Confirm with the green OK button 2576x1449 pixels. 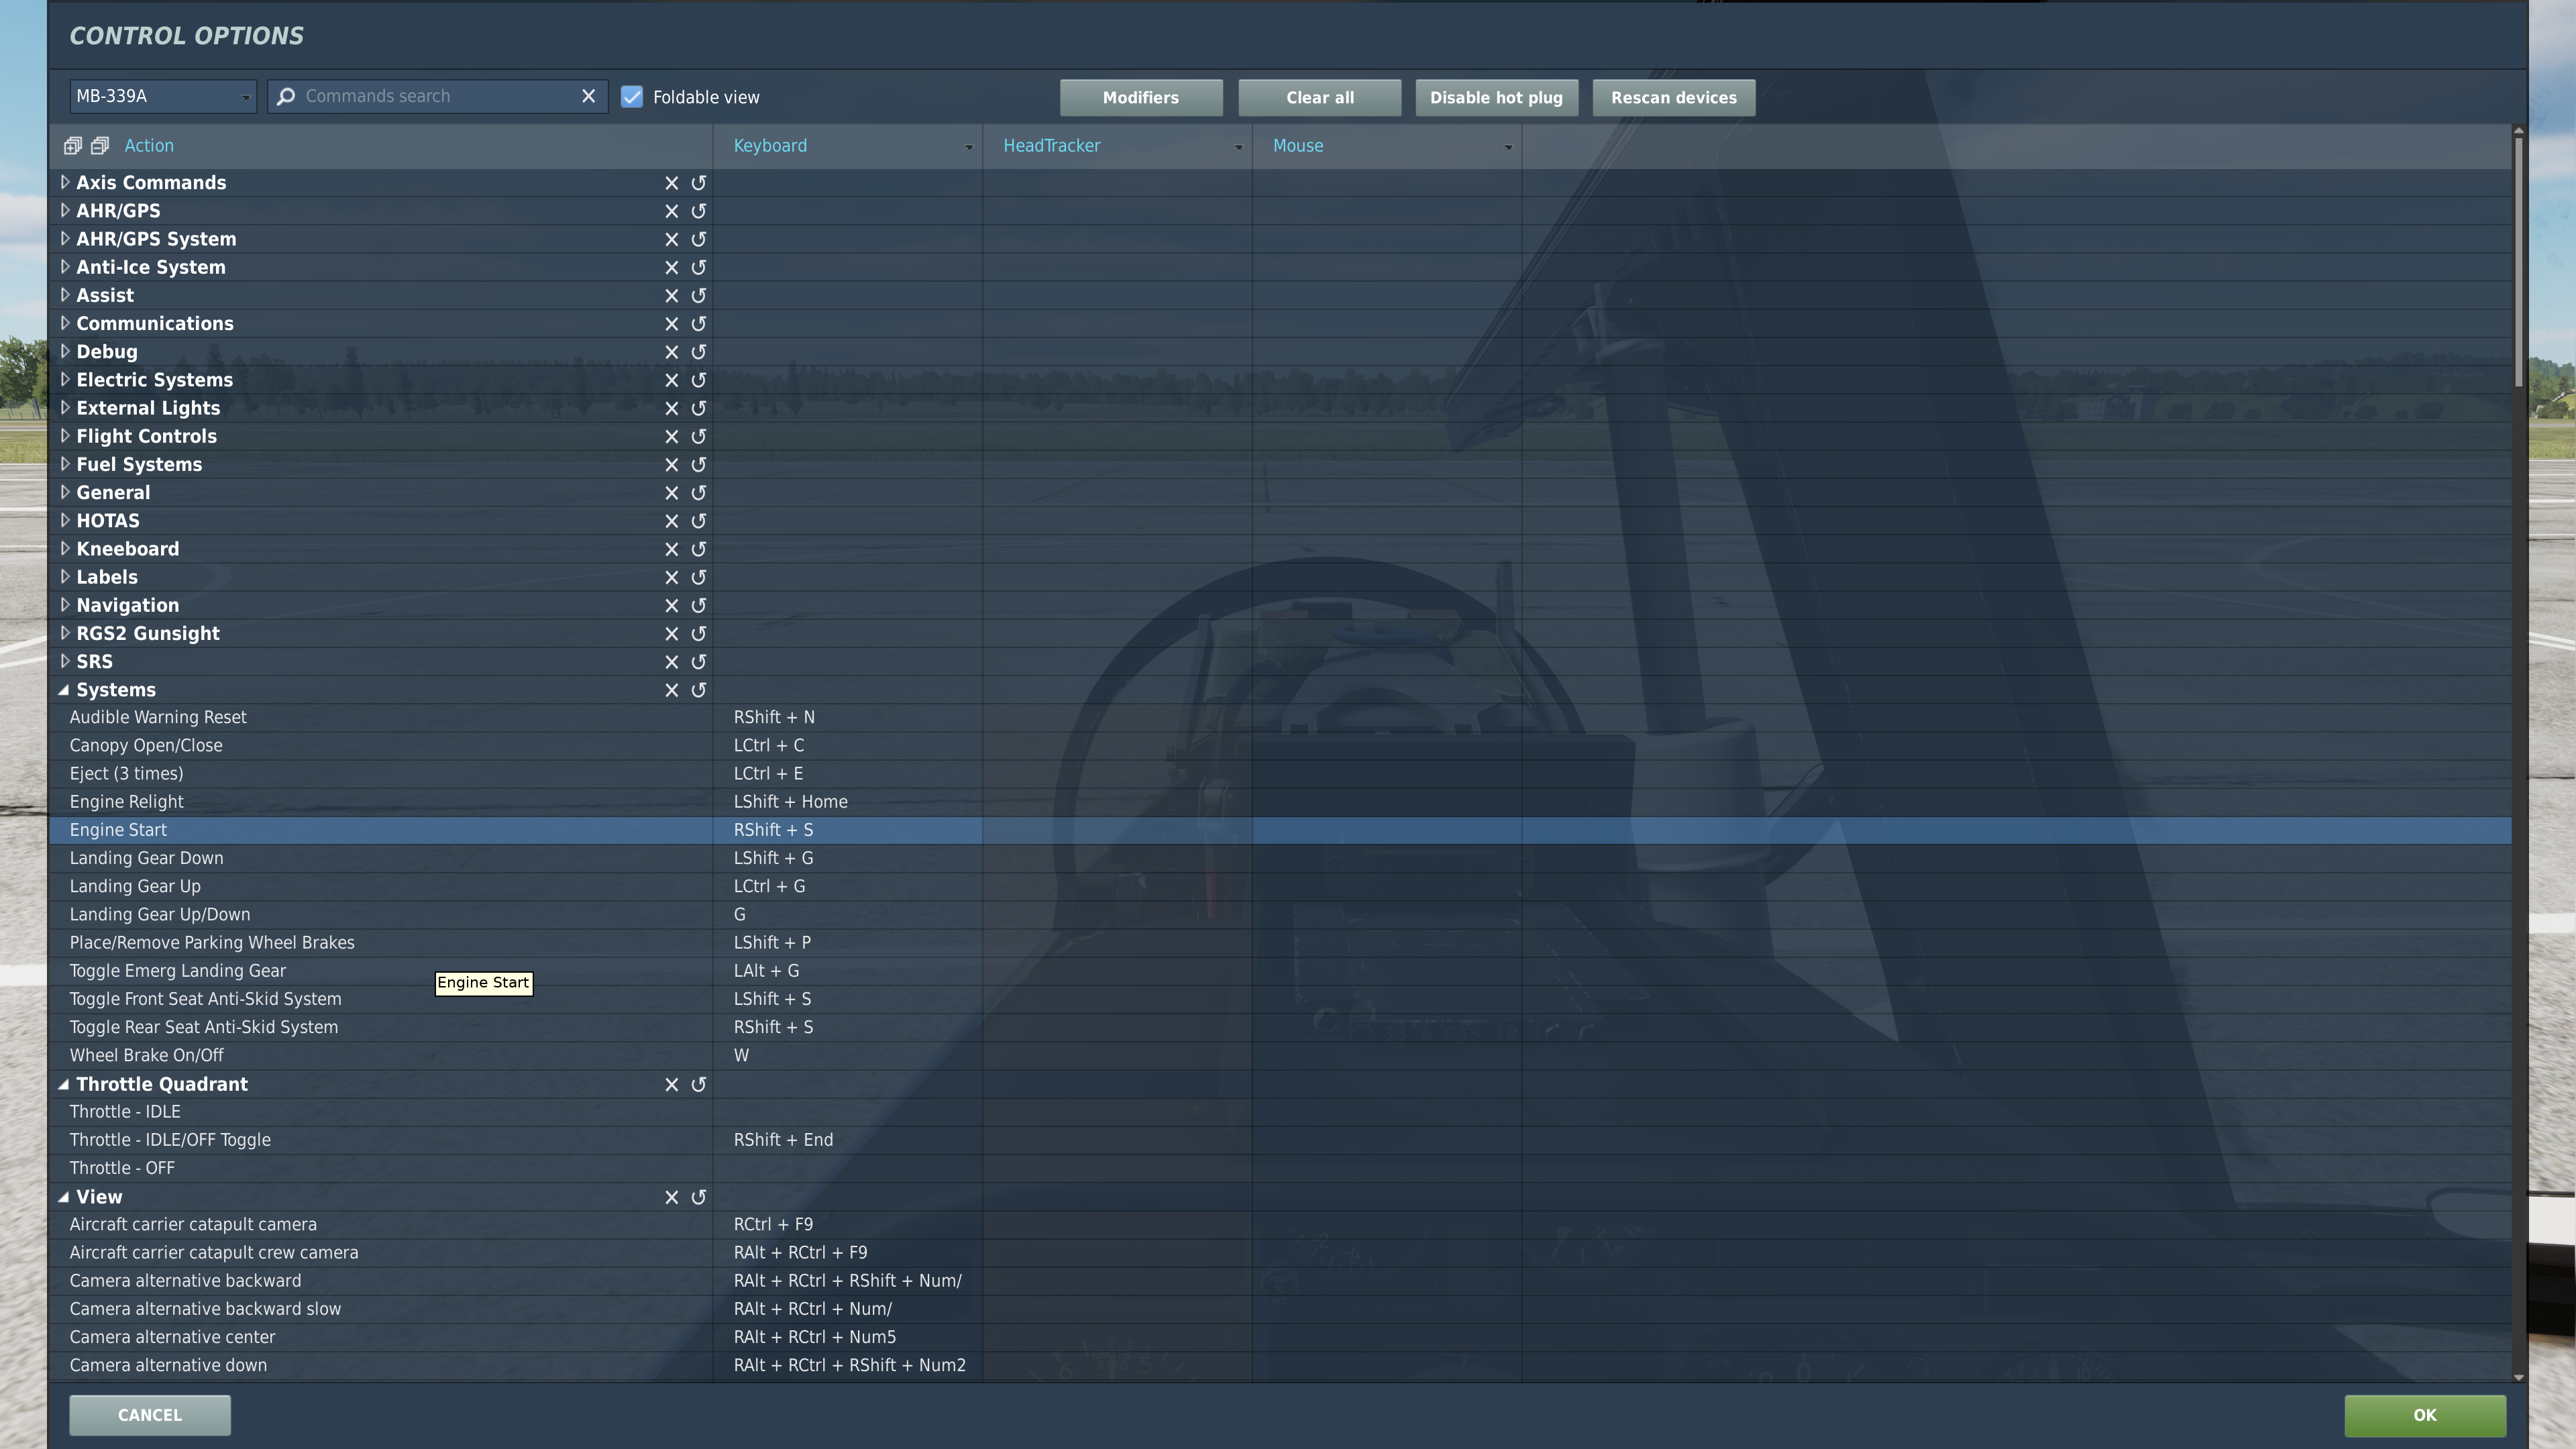pos(2425,1415)
